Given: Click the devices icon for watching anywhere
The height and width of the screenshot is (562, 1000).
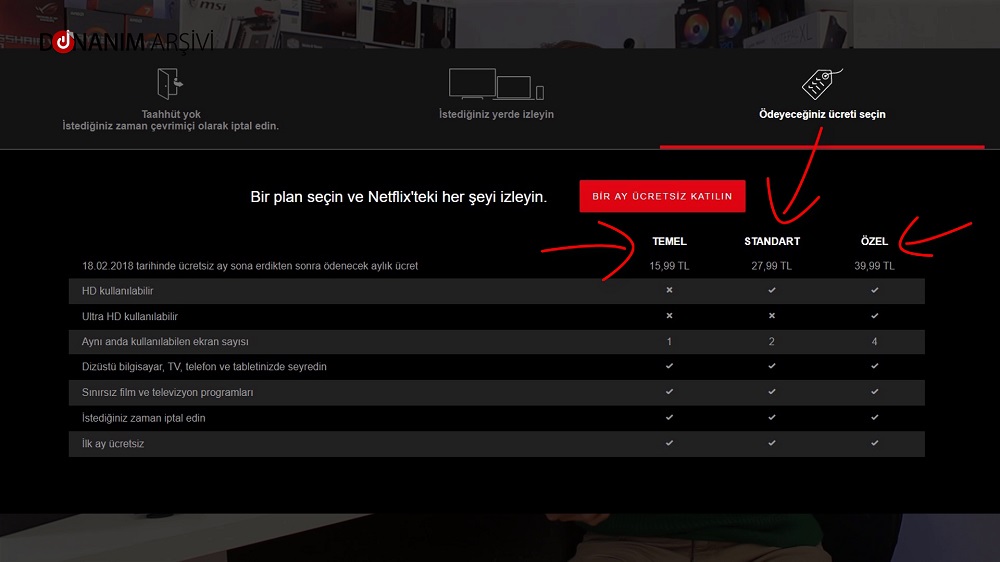Looking at the screenshot, I should 496,84.
